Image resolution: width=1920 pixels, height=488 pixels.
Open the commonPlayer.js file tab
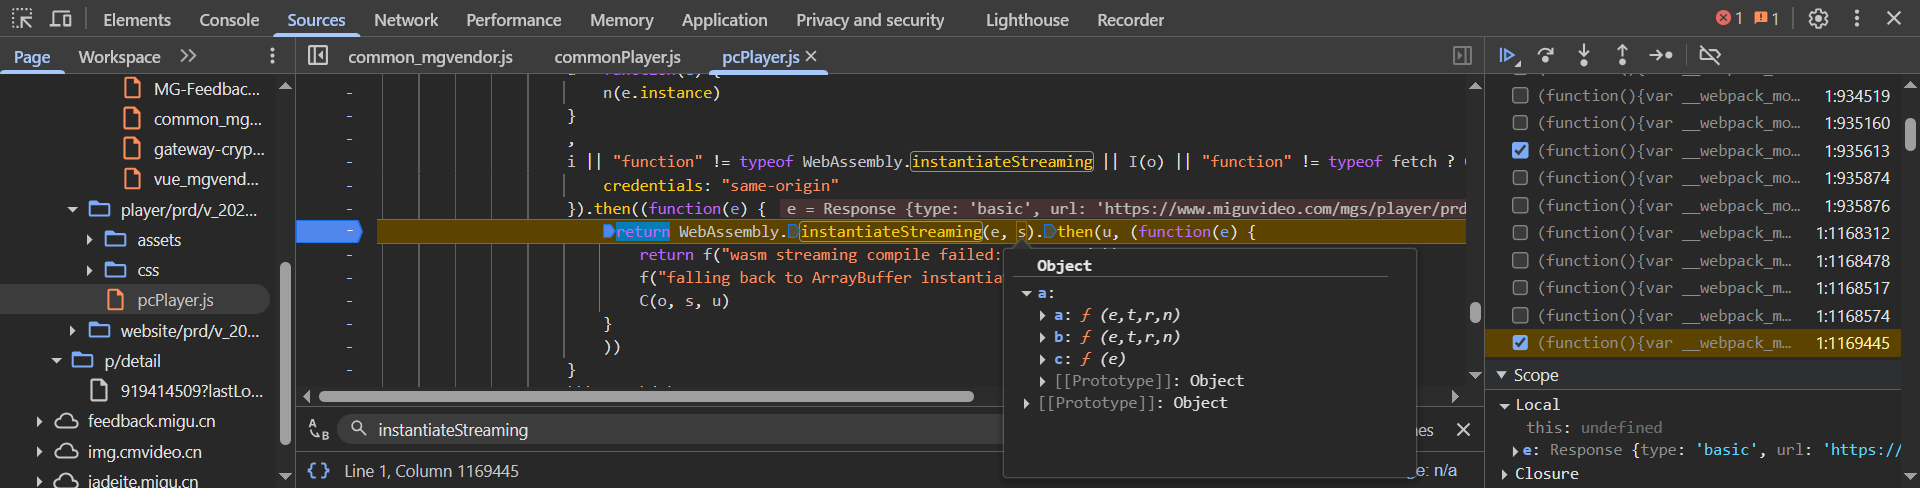click(x=617, y=57)
